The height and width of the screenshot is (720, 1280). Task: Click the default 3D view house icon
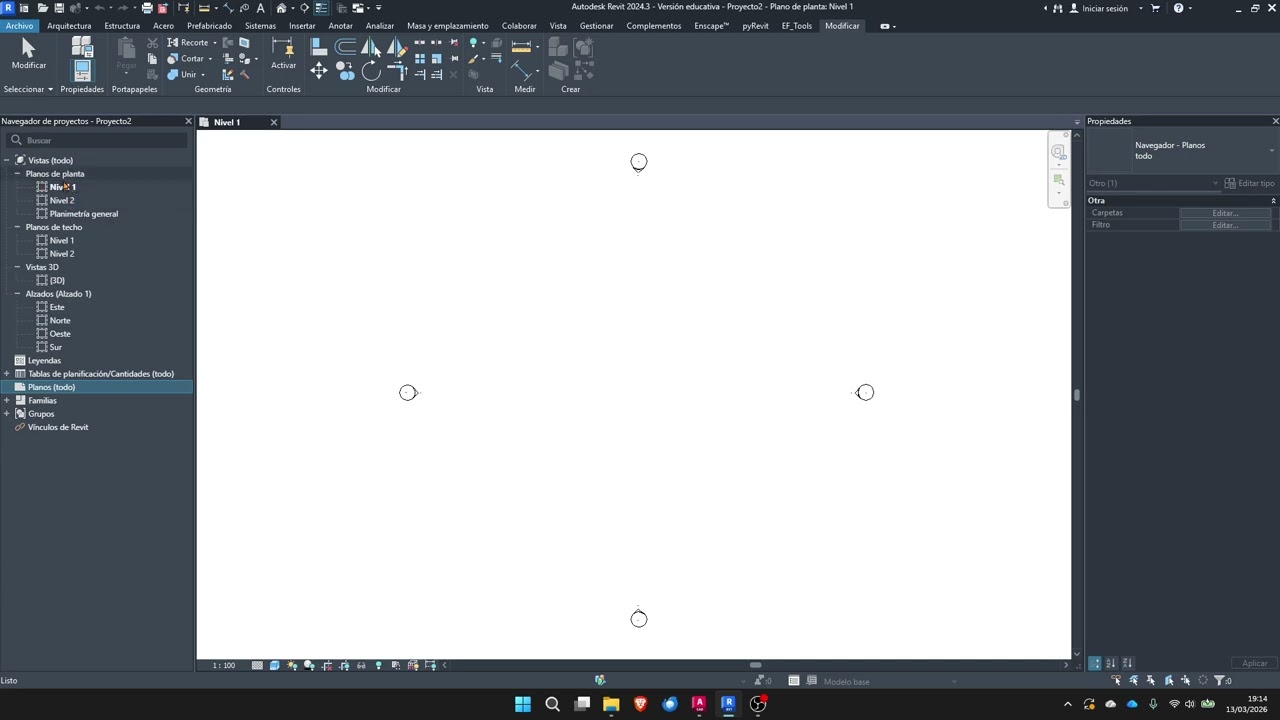(x=282, y=8)
